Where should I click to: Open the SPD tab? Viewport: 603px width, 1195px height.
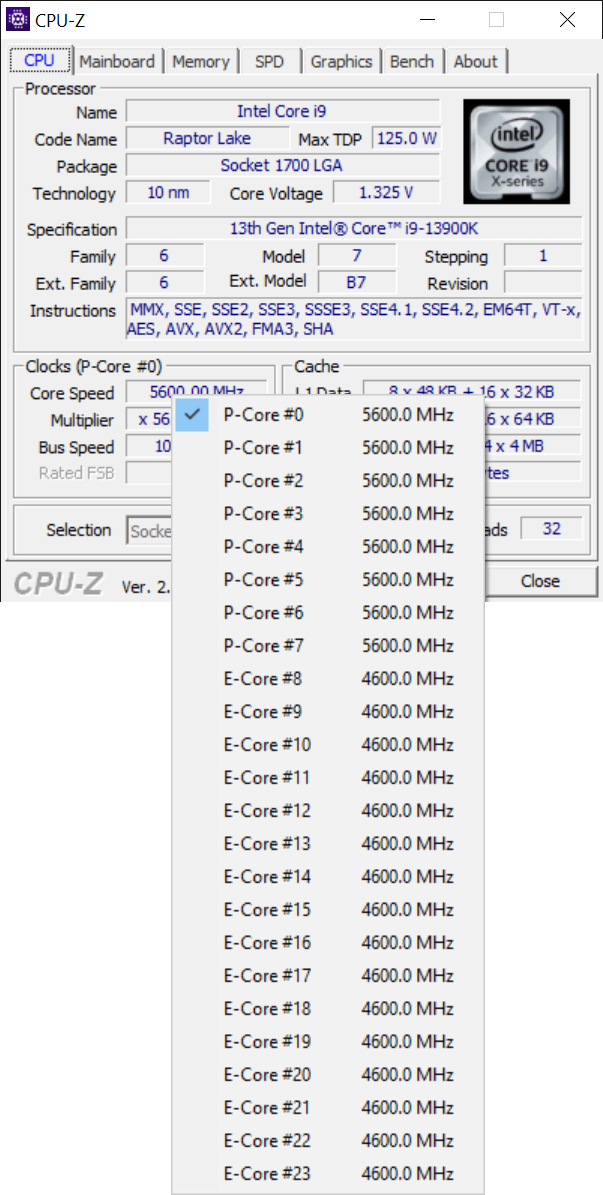[x=269, y=62]
